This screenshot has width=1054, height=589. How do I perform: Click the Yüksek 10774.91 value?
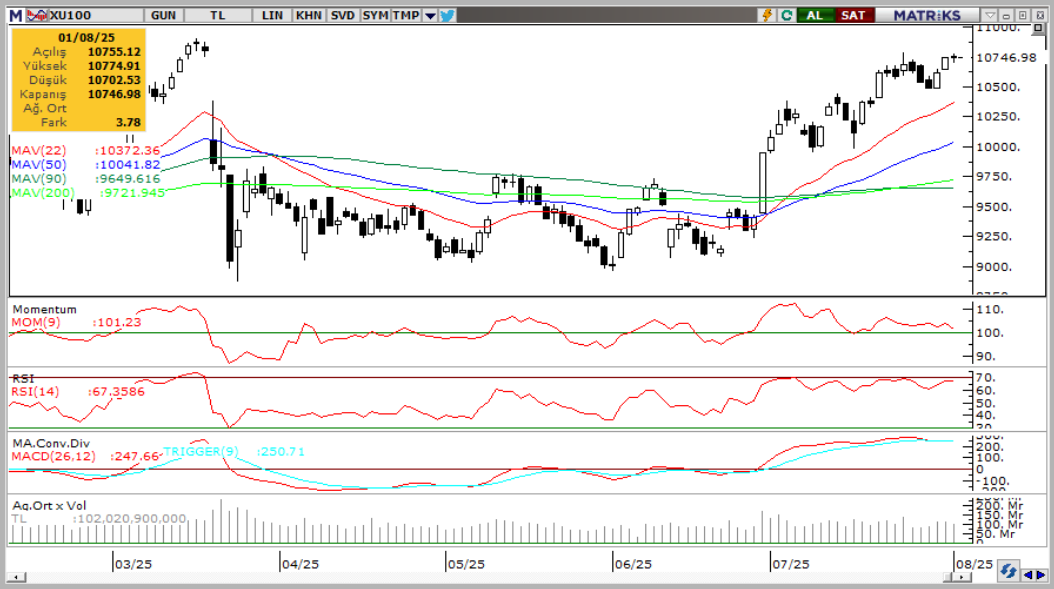(114, 66)
